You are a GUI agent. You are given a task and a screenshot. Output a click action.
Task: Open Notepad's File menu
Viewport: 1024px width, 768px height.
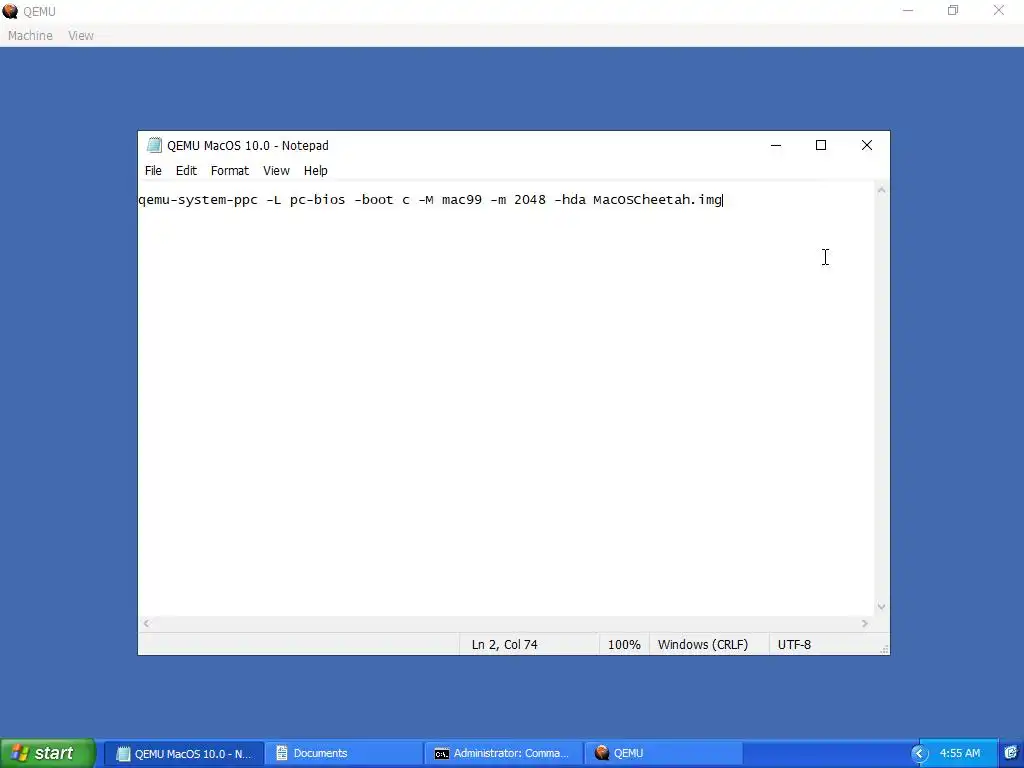[x=153, y=170]
